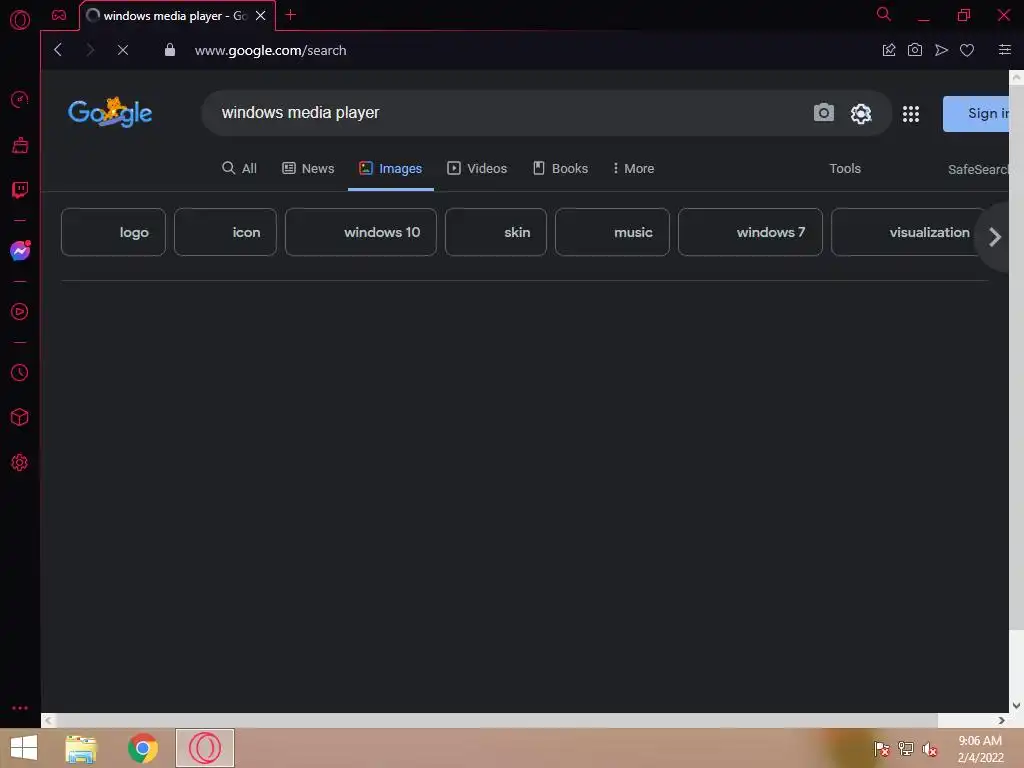Image resolution: width=1024 pixels, height=768 pixels.
Task: Launch Chrome from the taskbar
Action: tap(143, 748)
